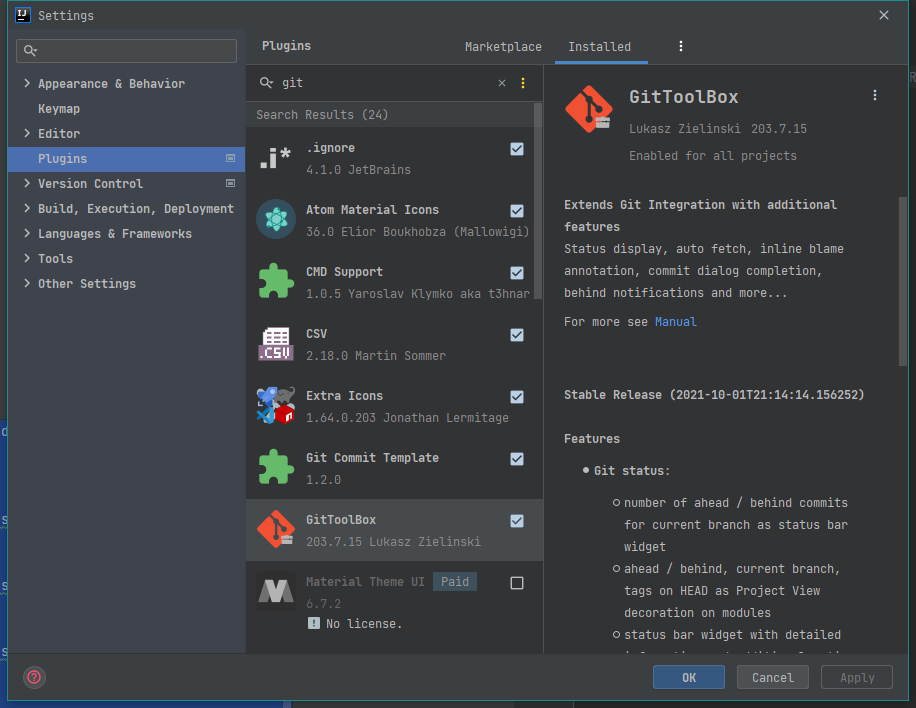The height and width of the screenshot is (708, 916).
Task: Click the Atom Material Icons plugin icon
Action: click(x=276, y=220)
